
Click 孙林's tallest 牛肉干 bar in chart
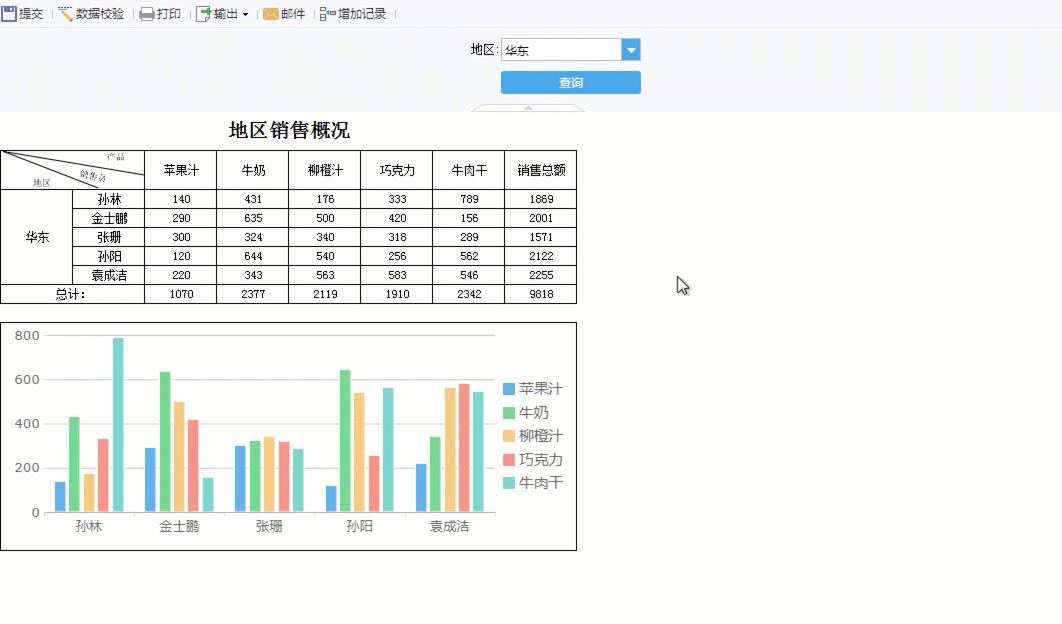(x=118, y=425)
